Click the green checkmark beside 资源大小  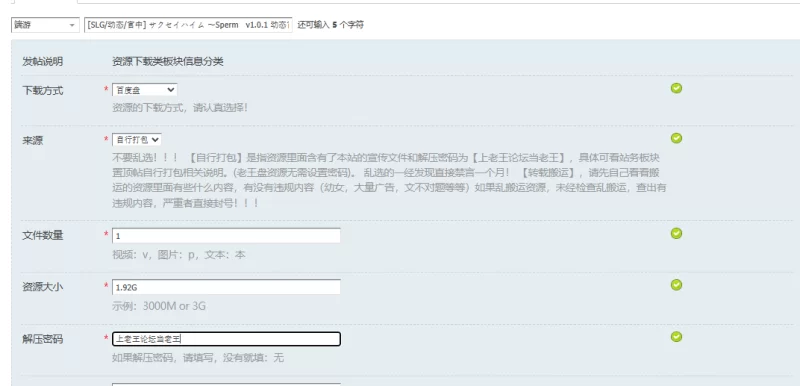676,285
